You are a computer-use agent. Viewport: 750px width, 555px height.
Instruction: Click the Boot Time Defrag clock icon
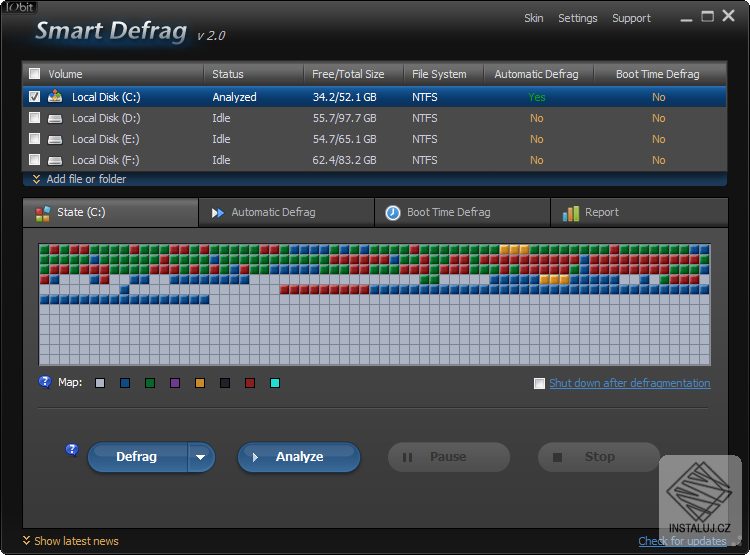(x=393, y=213)
